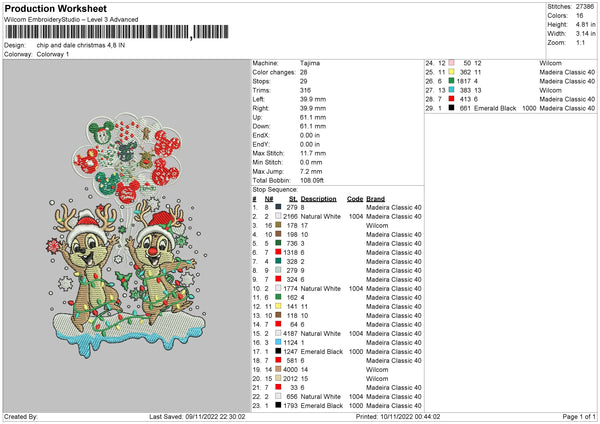Select 'Emerald Black' in stop row 17
600x424 pixels.
tap(322, 351)
